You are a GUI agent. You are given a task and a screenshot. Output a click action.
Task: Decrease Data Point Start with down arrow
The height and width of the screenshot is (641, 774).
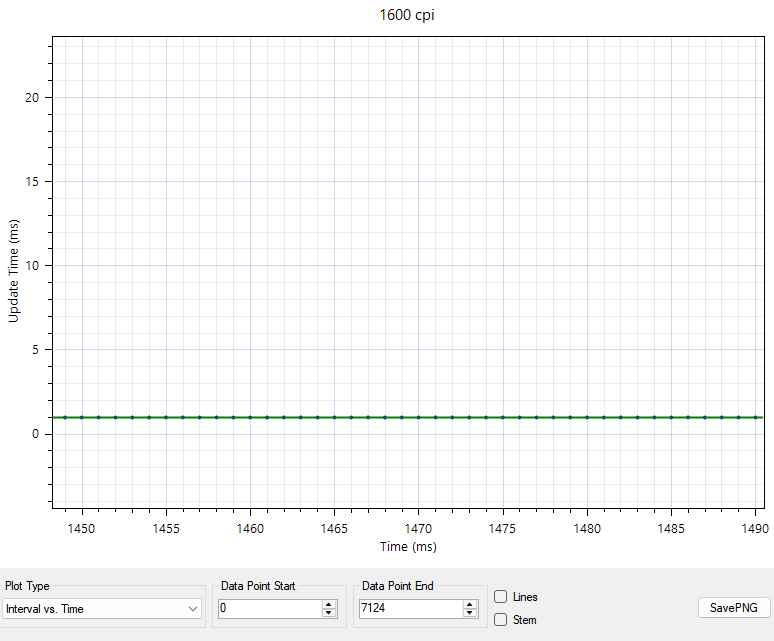coord(329,613)
